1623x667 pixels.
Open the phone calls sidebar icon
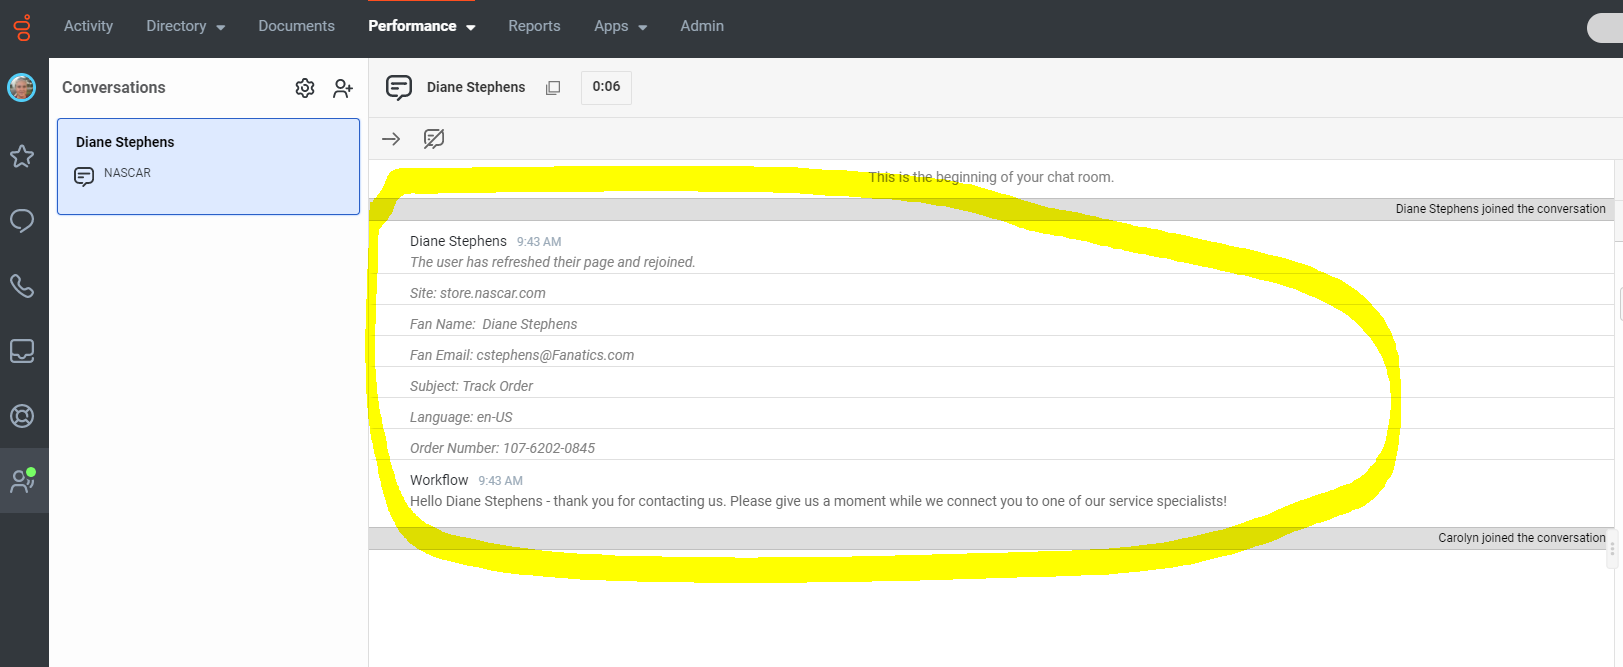[22, 286]
